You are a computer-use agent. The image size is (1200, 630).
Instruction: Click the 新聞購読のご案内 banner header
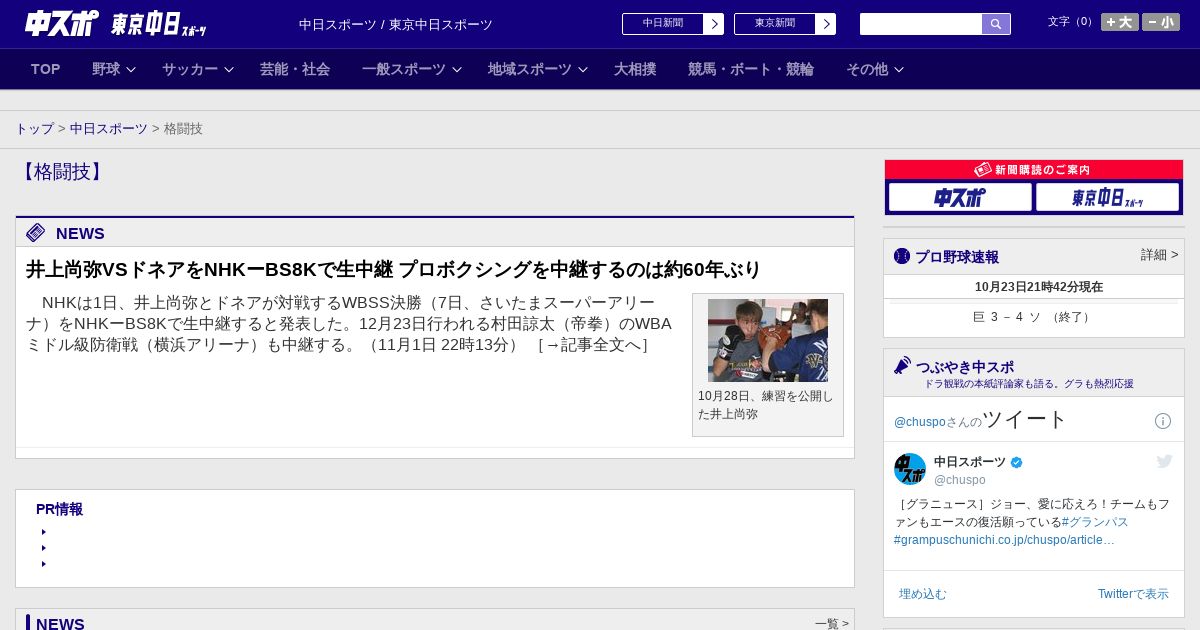[1034, 170]
